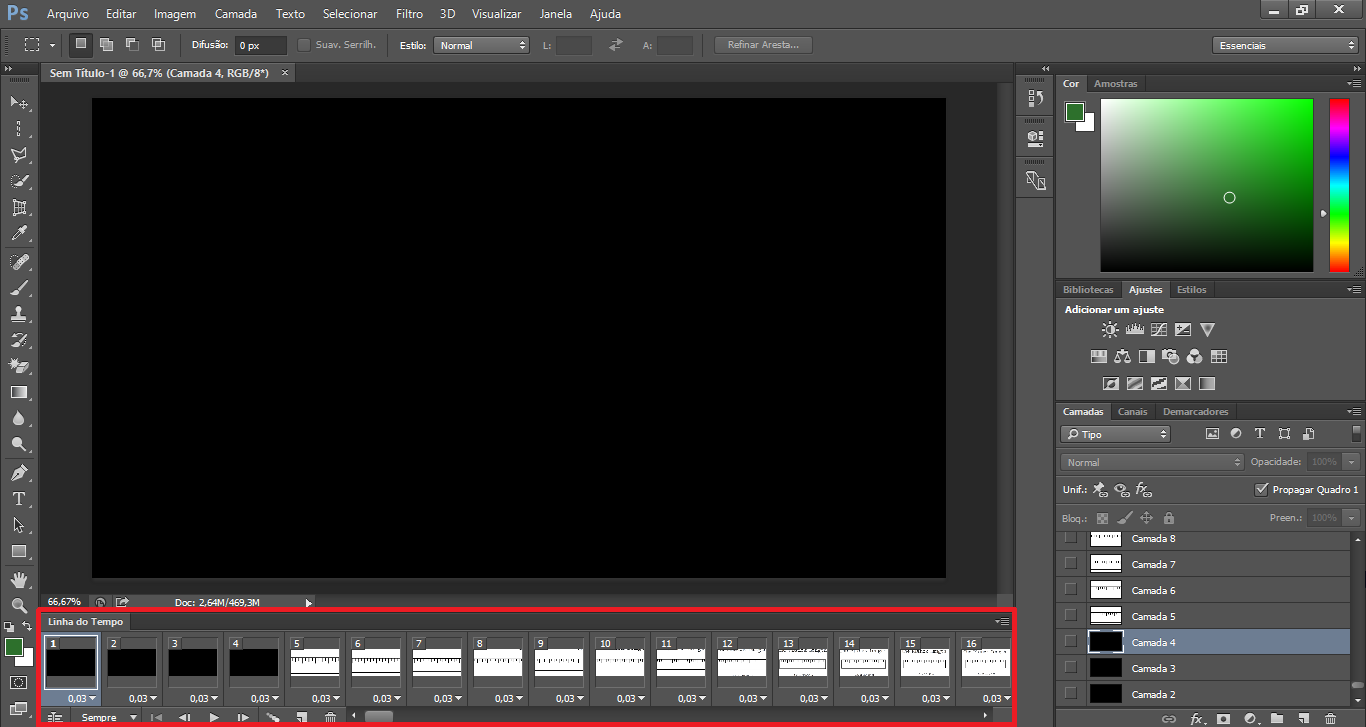Open the Sempre looping options dropdown
1366x727 pixels.
[109, 717]
